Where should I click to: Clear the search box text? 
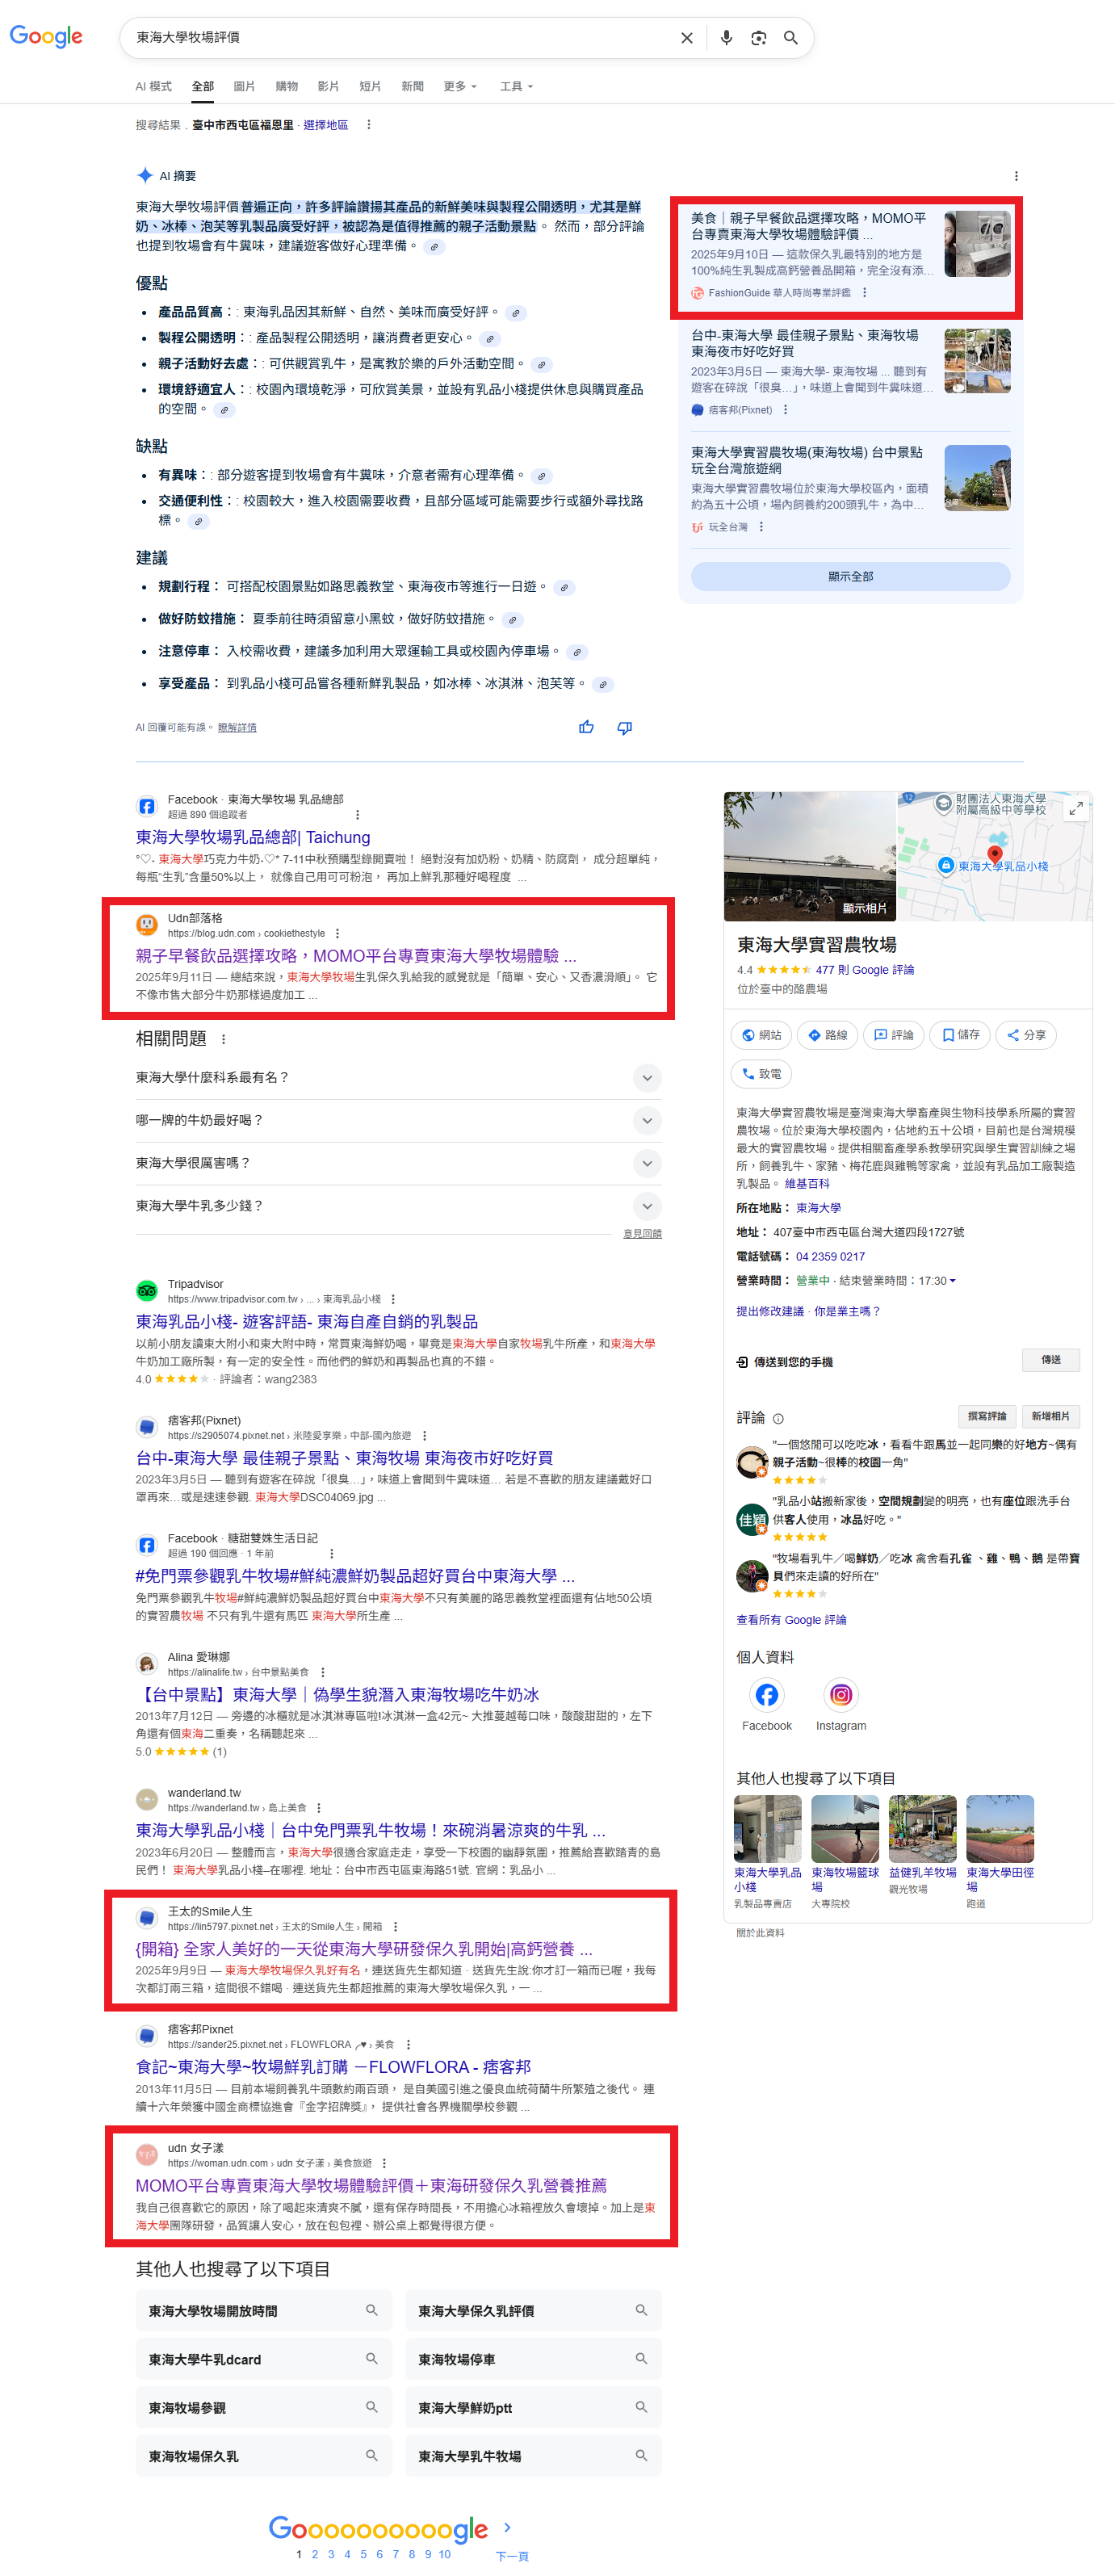click(x=686, y=38)
